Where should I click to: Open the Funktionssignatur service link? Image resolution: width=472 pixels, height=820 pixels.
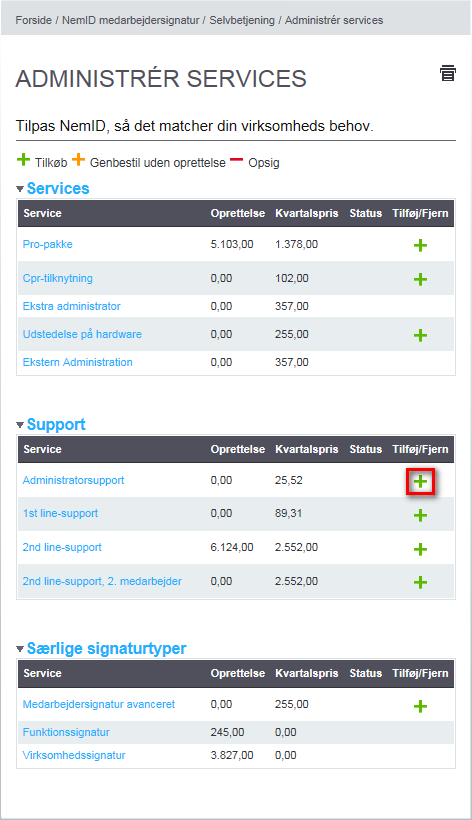pos(66,732)
